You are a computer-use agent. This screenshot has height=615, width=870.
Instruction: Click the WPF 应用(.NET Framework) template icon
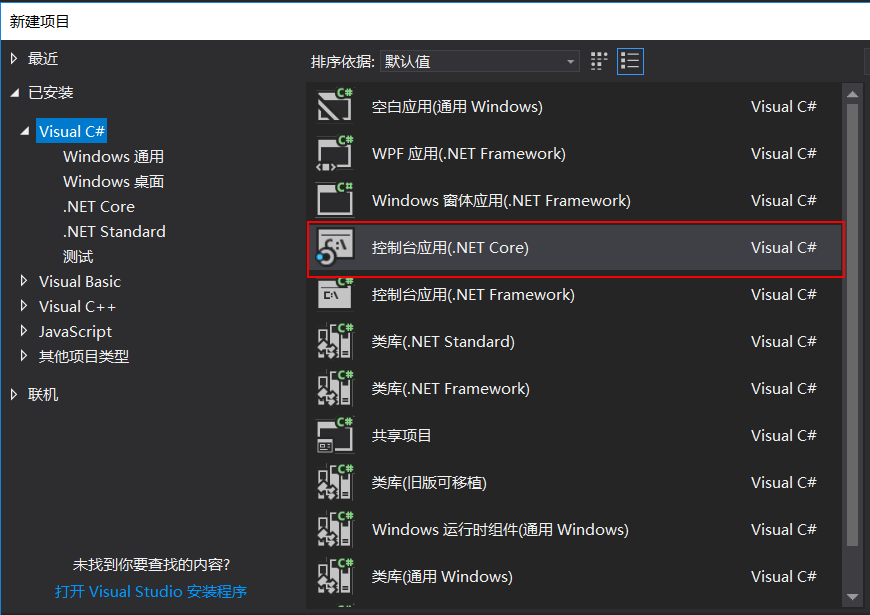335,153
